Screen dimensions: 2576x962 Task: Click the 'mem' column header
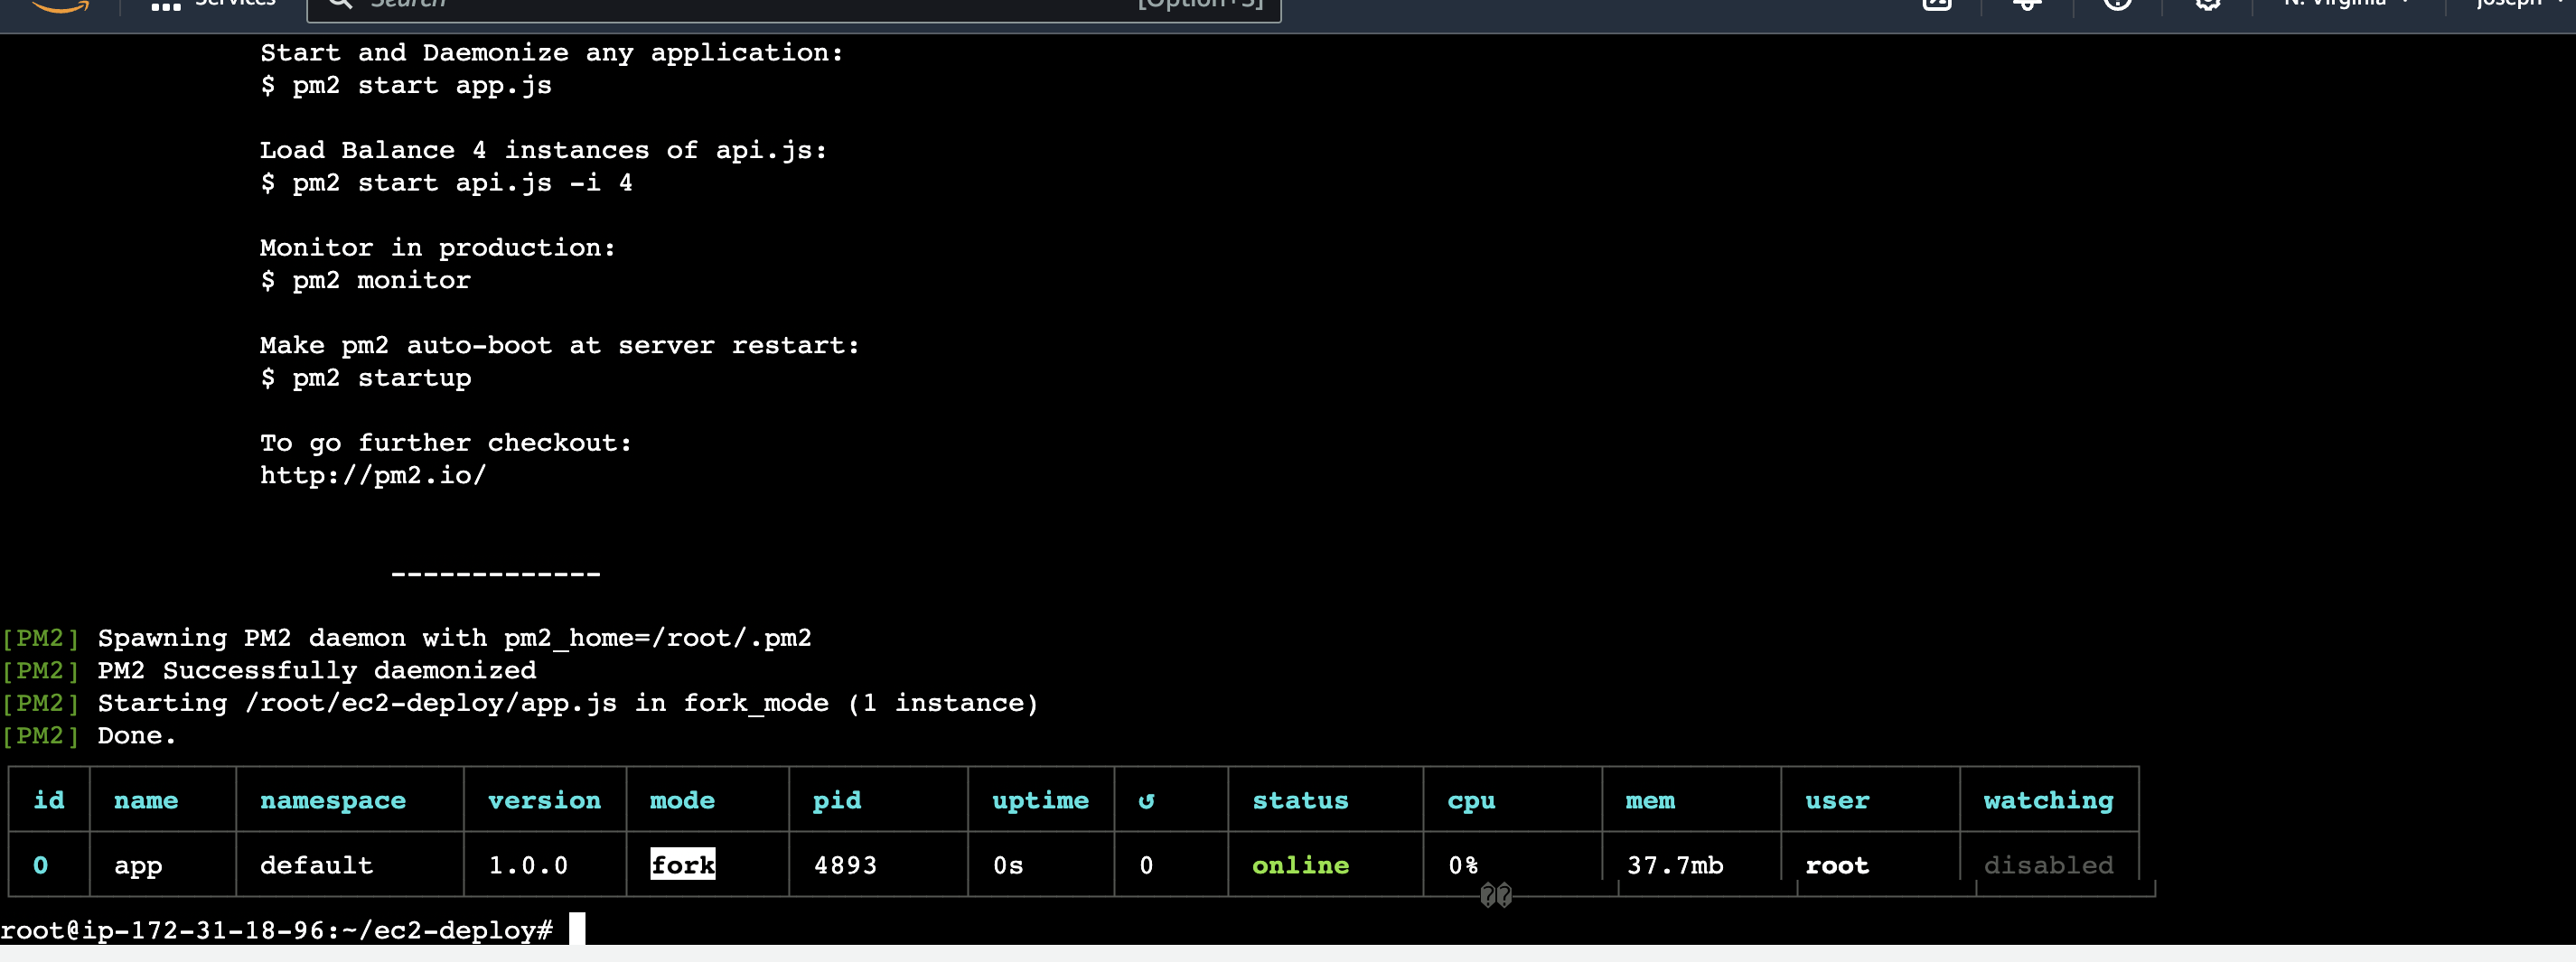coord(1650,801)
